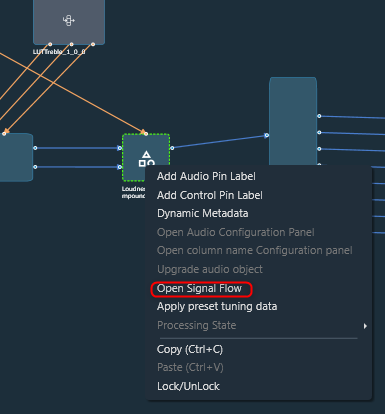
Task: Click the input pin on the tall right block
Action: click(267, 135)
